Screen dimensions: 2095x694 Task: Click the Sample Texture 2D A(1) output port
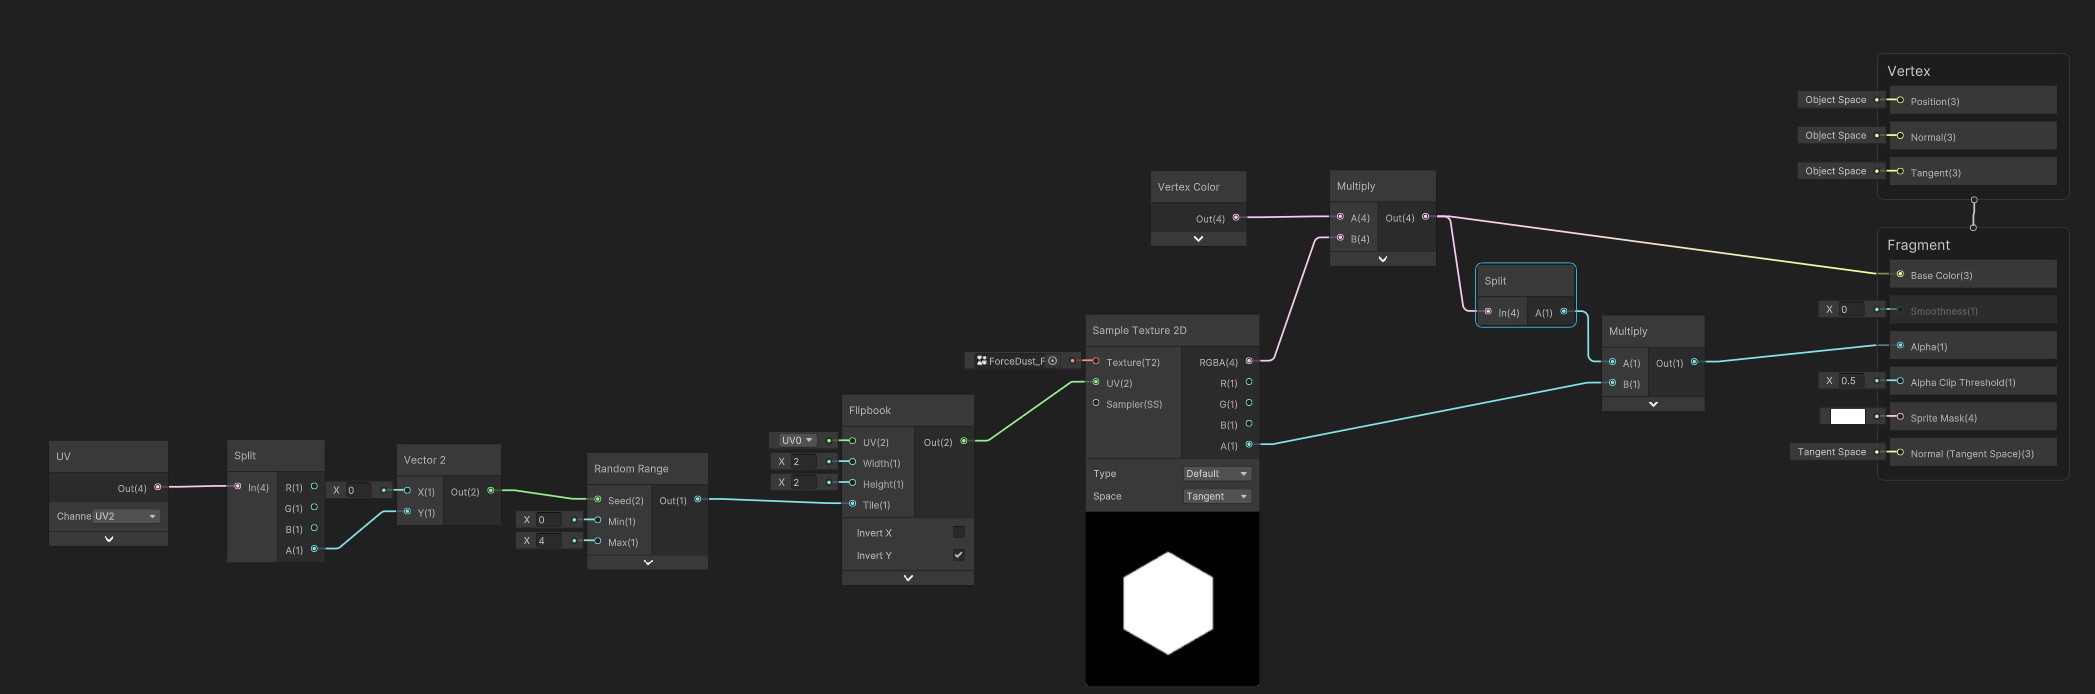pyautogui.click(x=1249, y=445)
